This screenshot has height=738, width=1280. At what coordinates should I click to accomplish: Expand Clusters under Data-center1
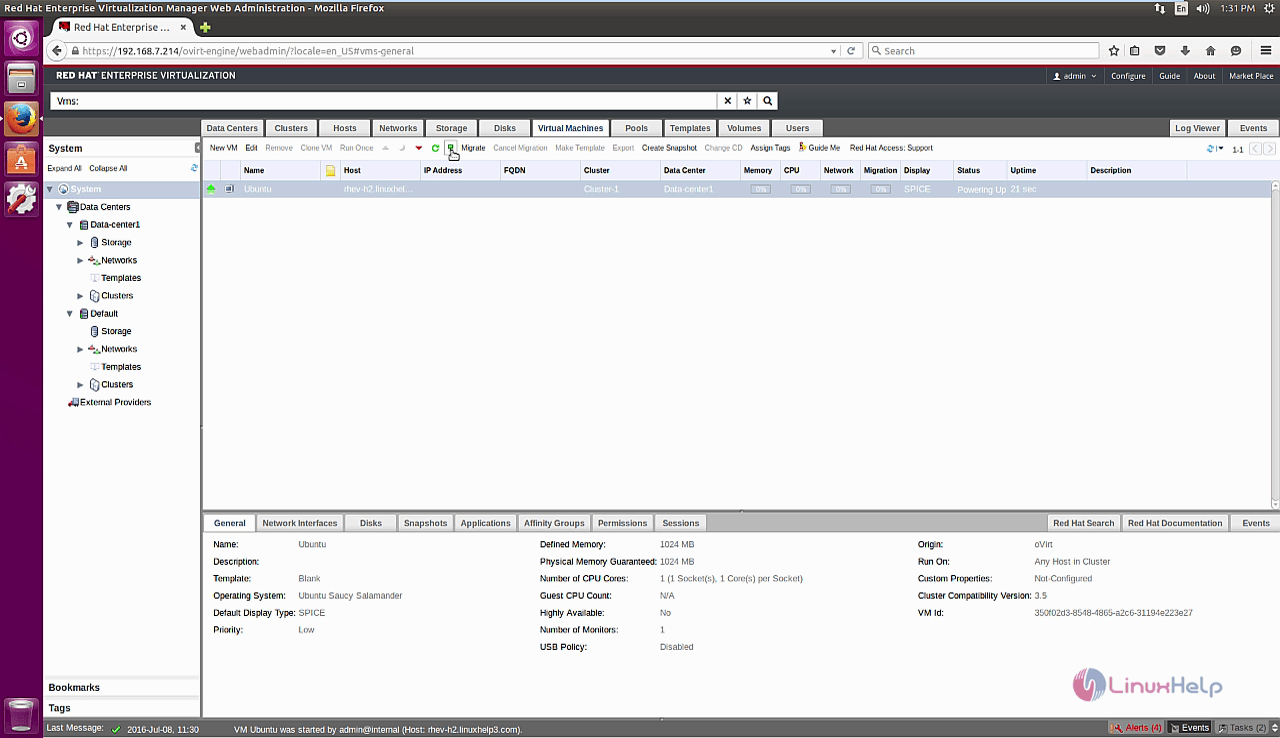pos(81,296)
